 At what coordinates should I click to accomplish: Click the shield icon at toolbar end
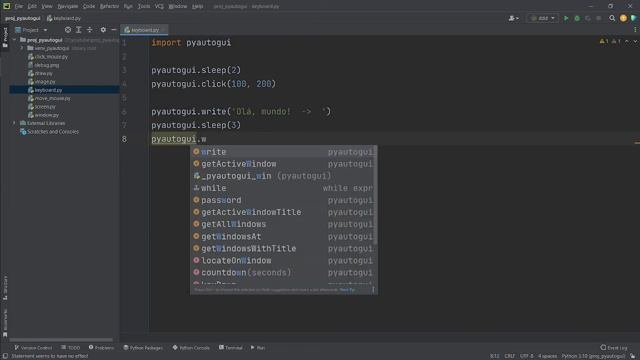(x=633, y=18)
